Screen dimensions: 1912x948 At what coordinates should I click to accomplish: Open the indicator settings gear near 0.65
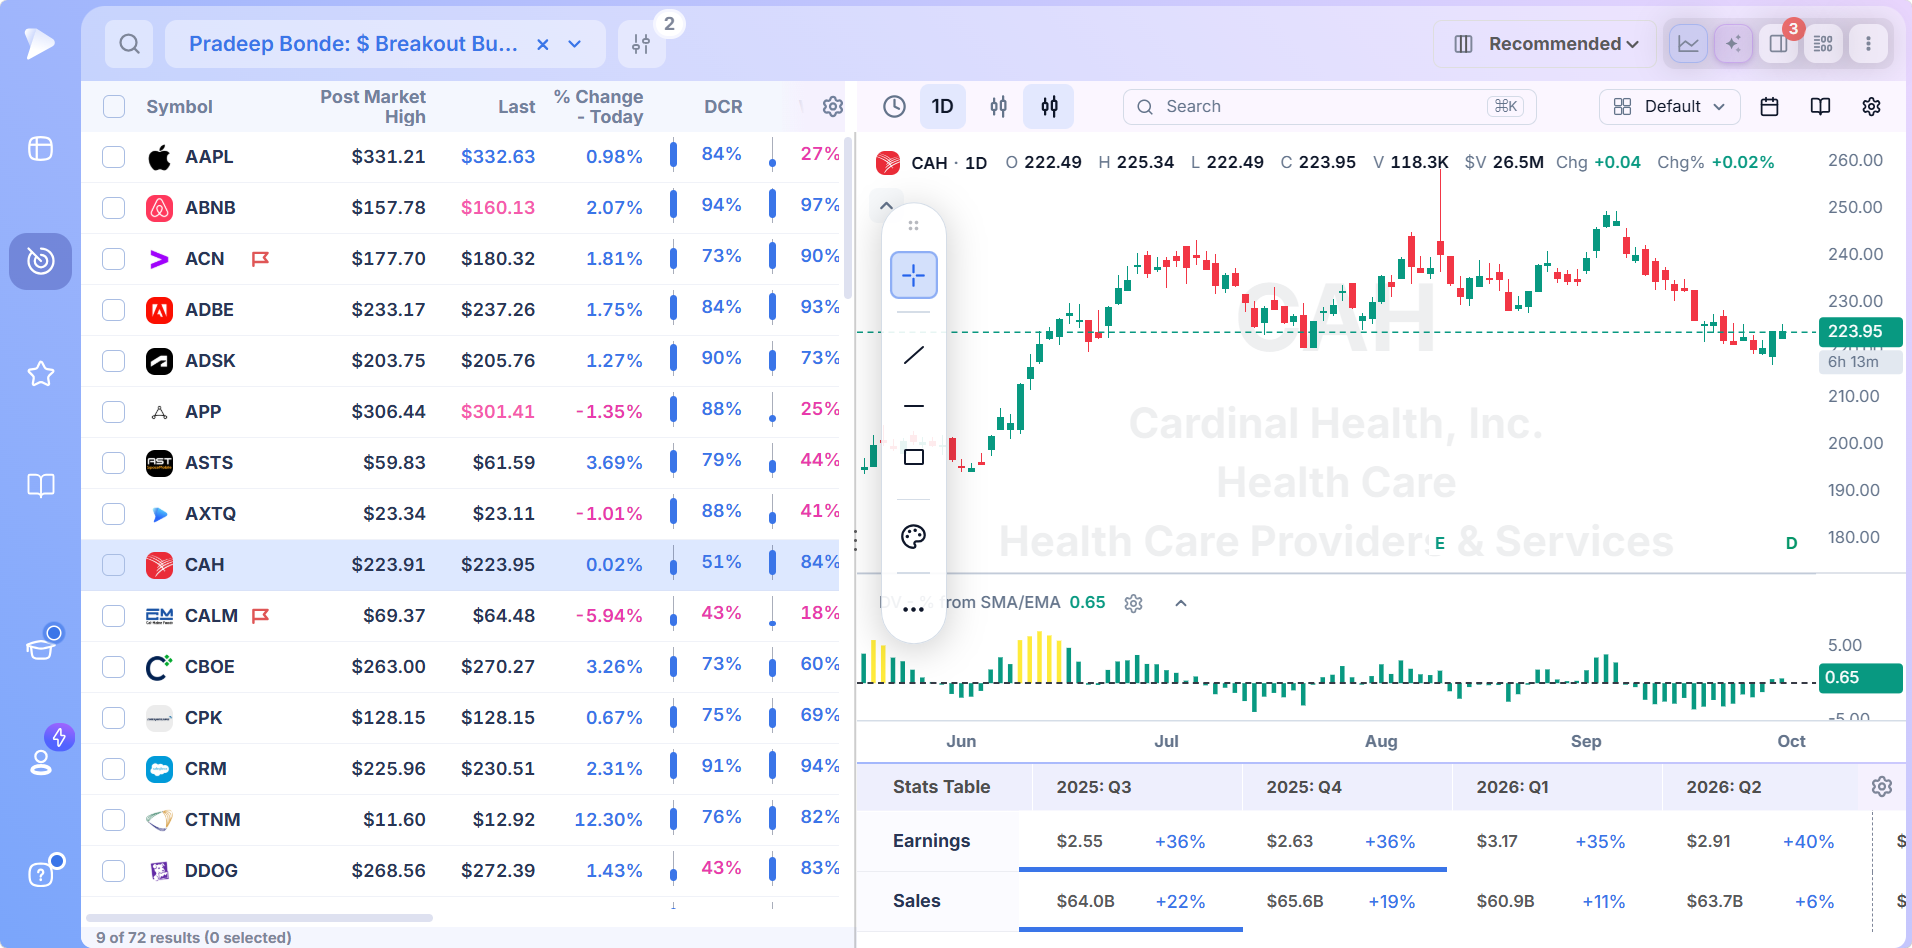[1133, 603]
